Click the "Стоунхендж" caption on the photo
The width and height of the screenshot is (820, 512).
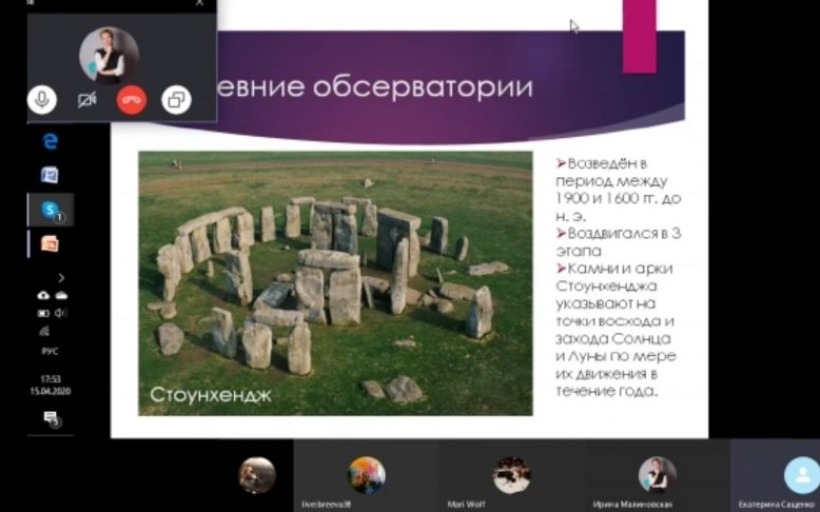(x=211, y=394)
